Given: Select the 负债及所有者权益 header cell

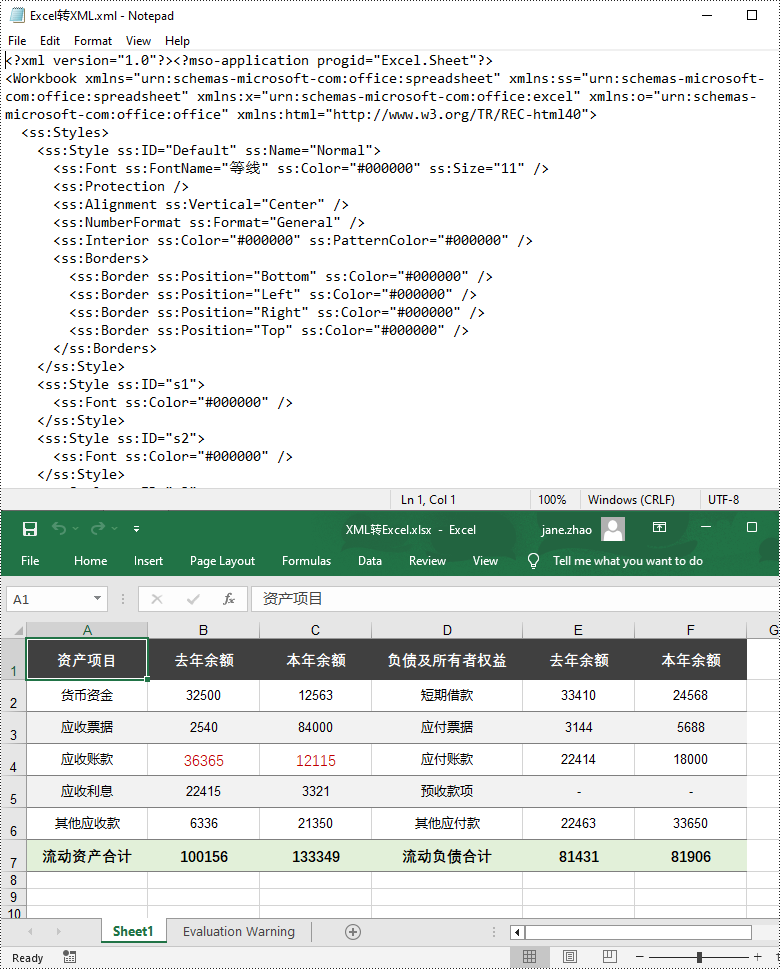Looking at the screenshot, I should click(447, 660).
